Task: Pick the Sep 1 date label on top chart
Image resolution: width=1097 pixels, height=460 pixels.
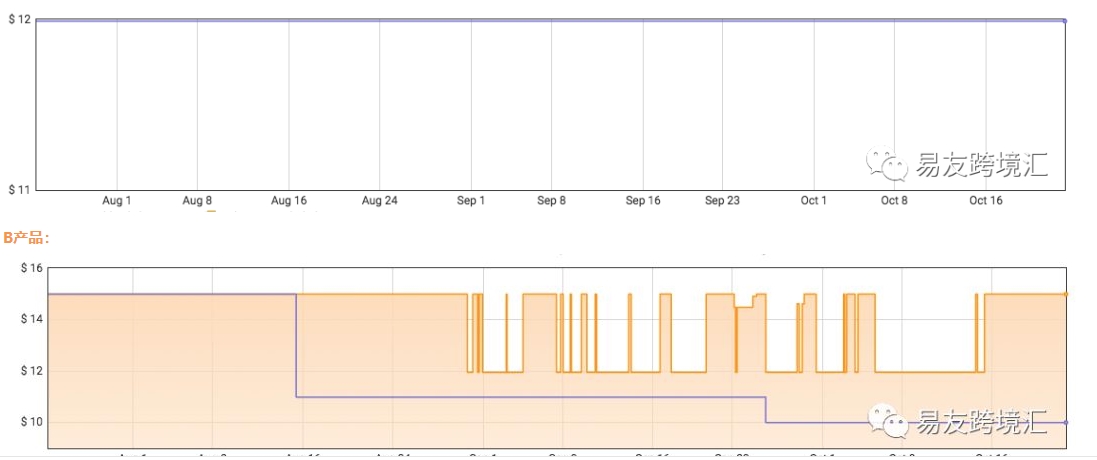Action: point(471,201)
